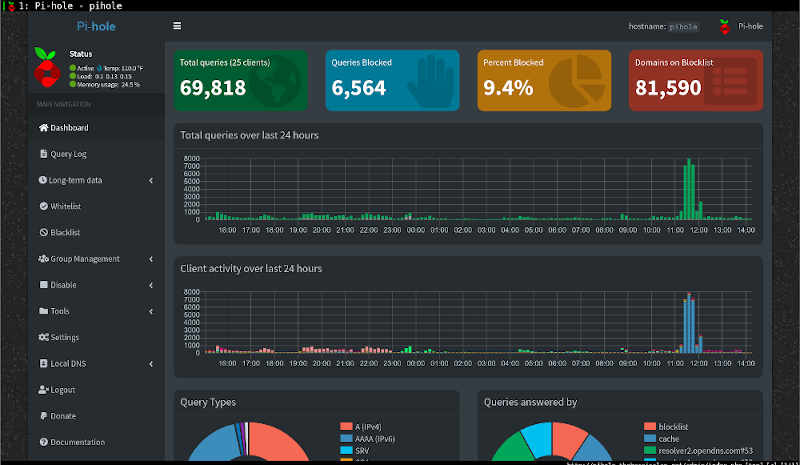Screen dimensions: 800x465
Task: Click the Dashboard home icon
Action: pyautogui.click(x=43, y=128)
